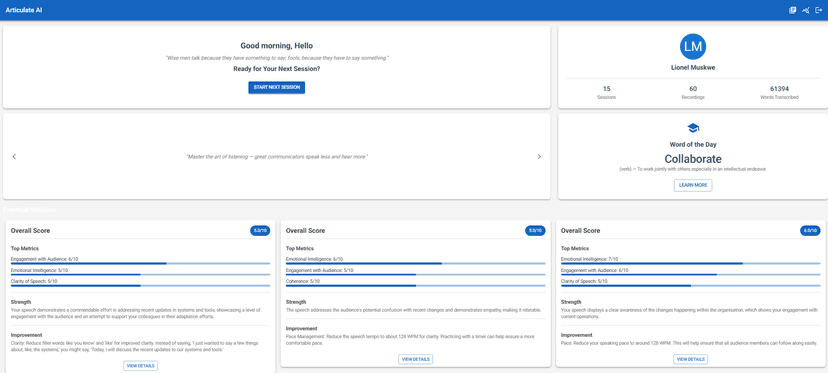
Task: View details of the session with Coherence metric
Action: point(416,359)
